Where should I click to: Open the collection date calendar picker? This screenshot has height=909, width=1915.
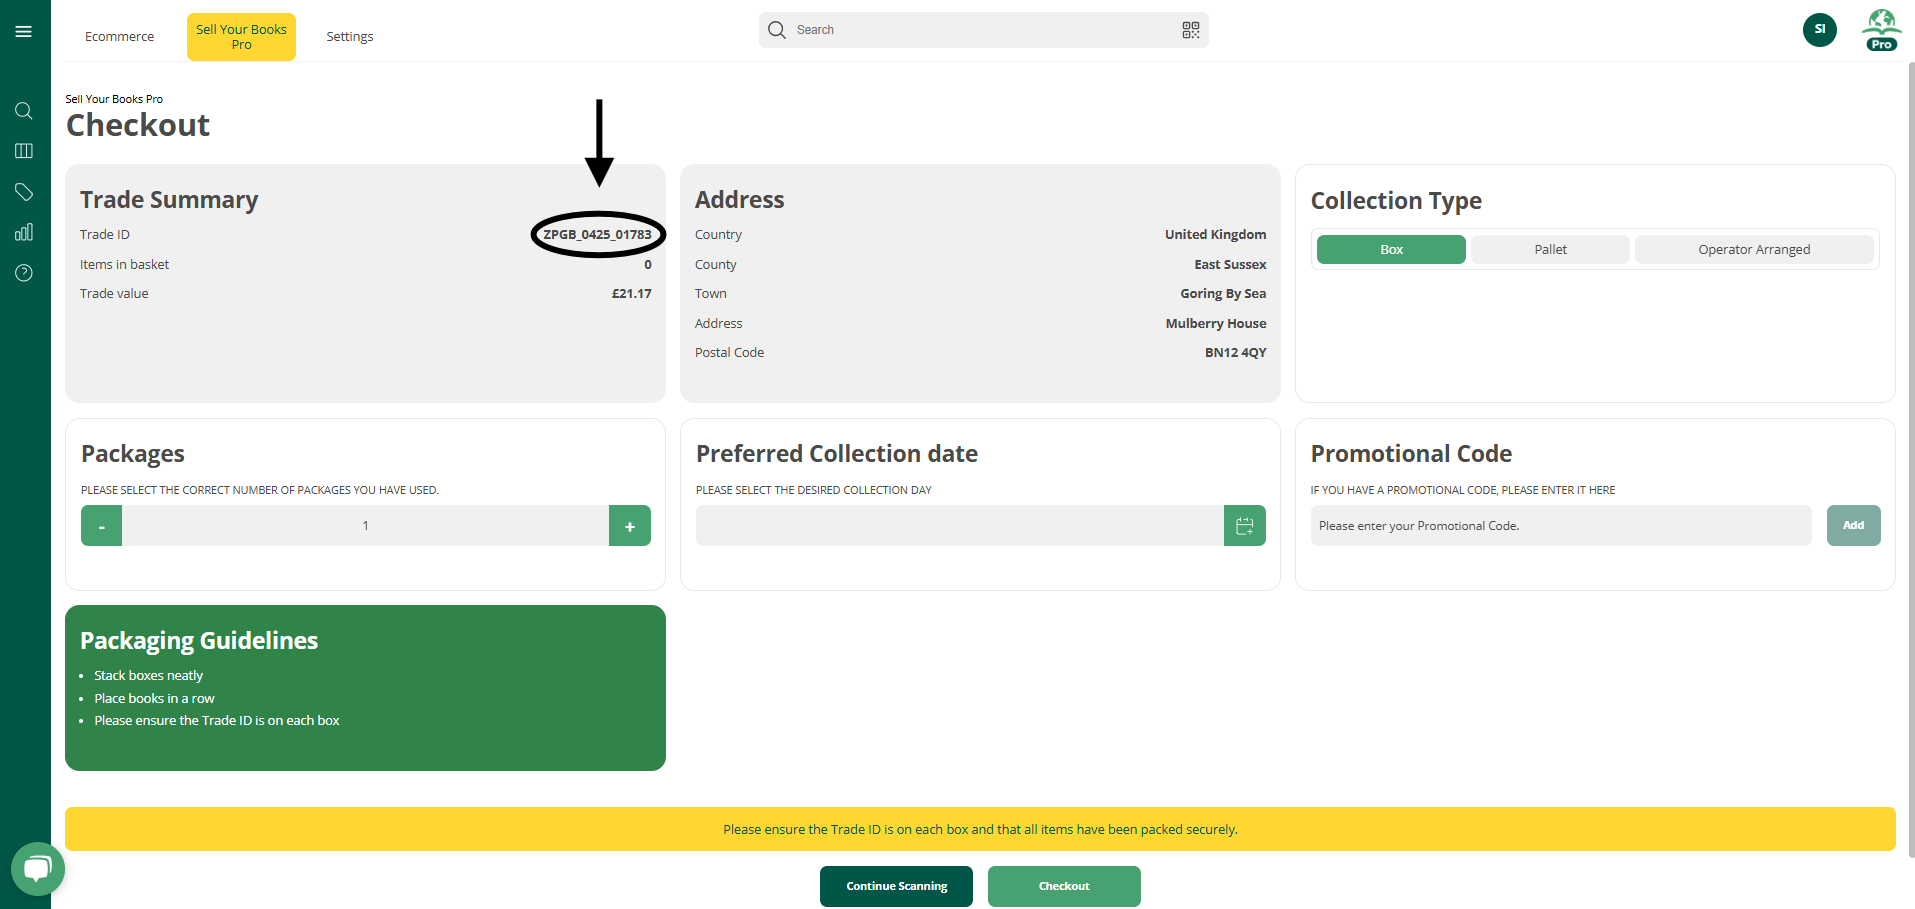1244,526
